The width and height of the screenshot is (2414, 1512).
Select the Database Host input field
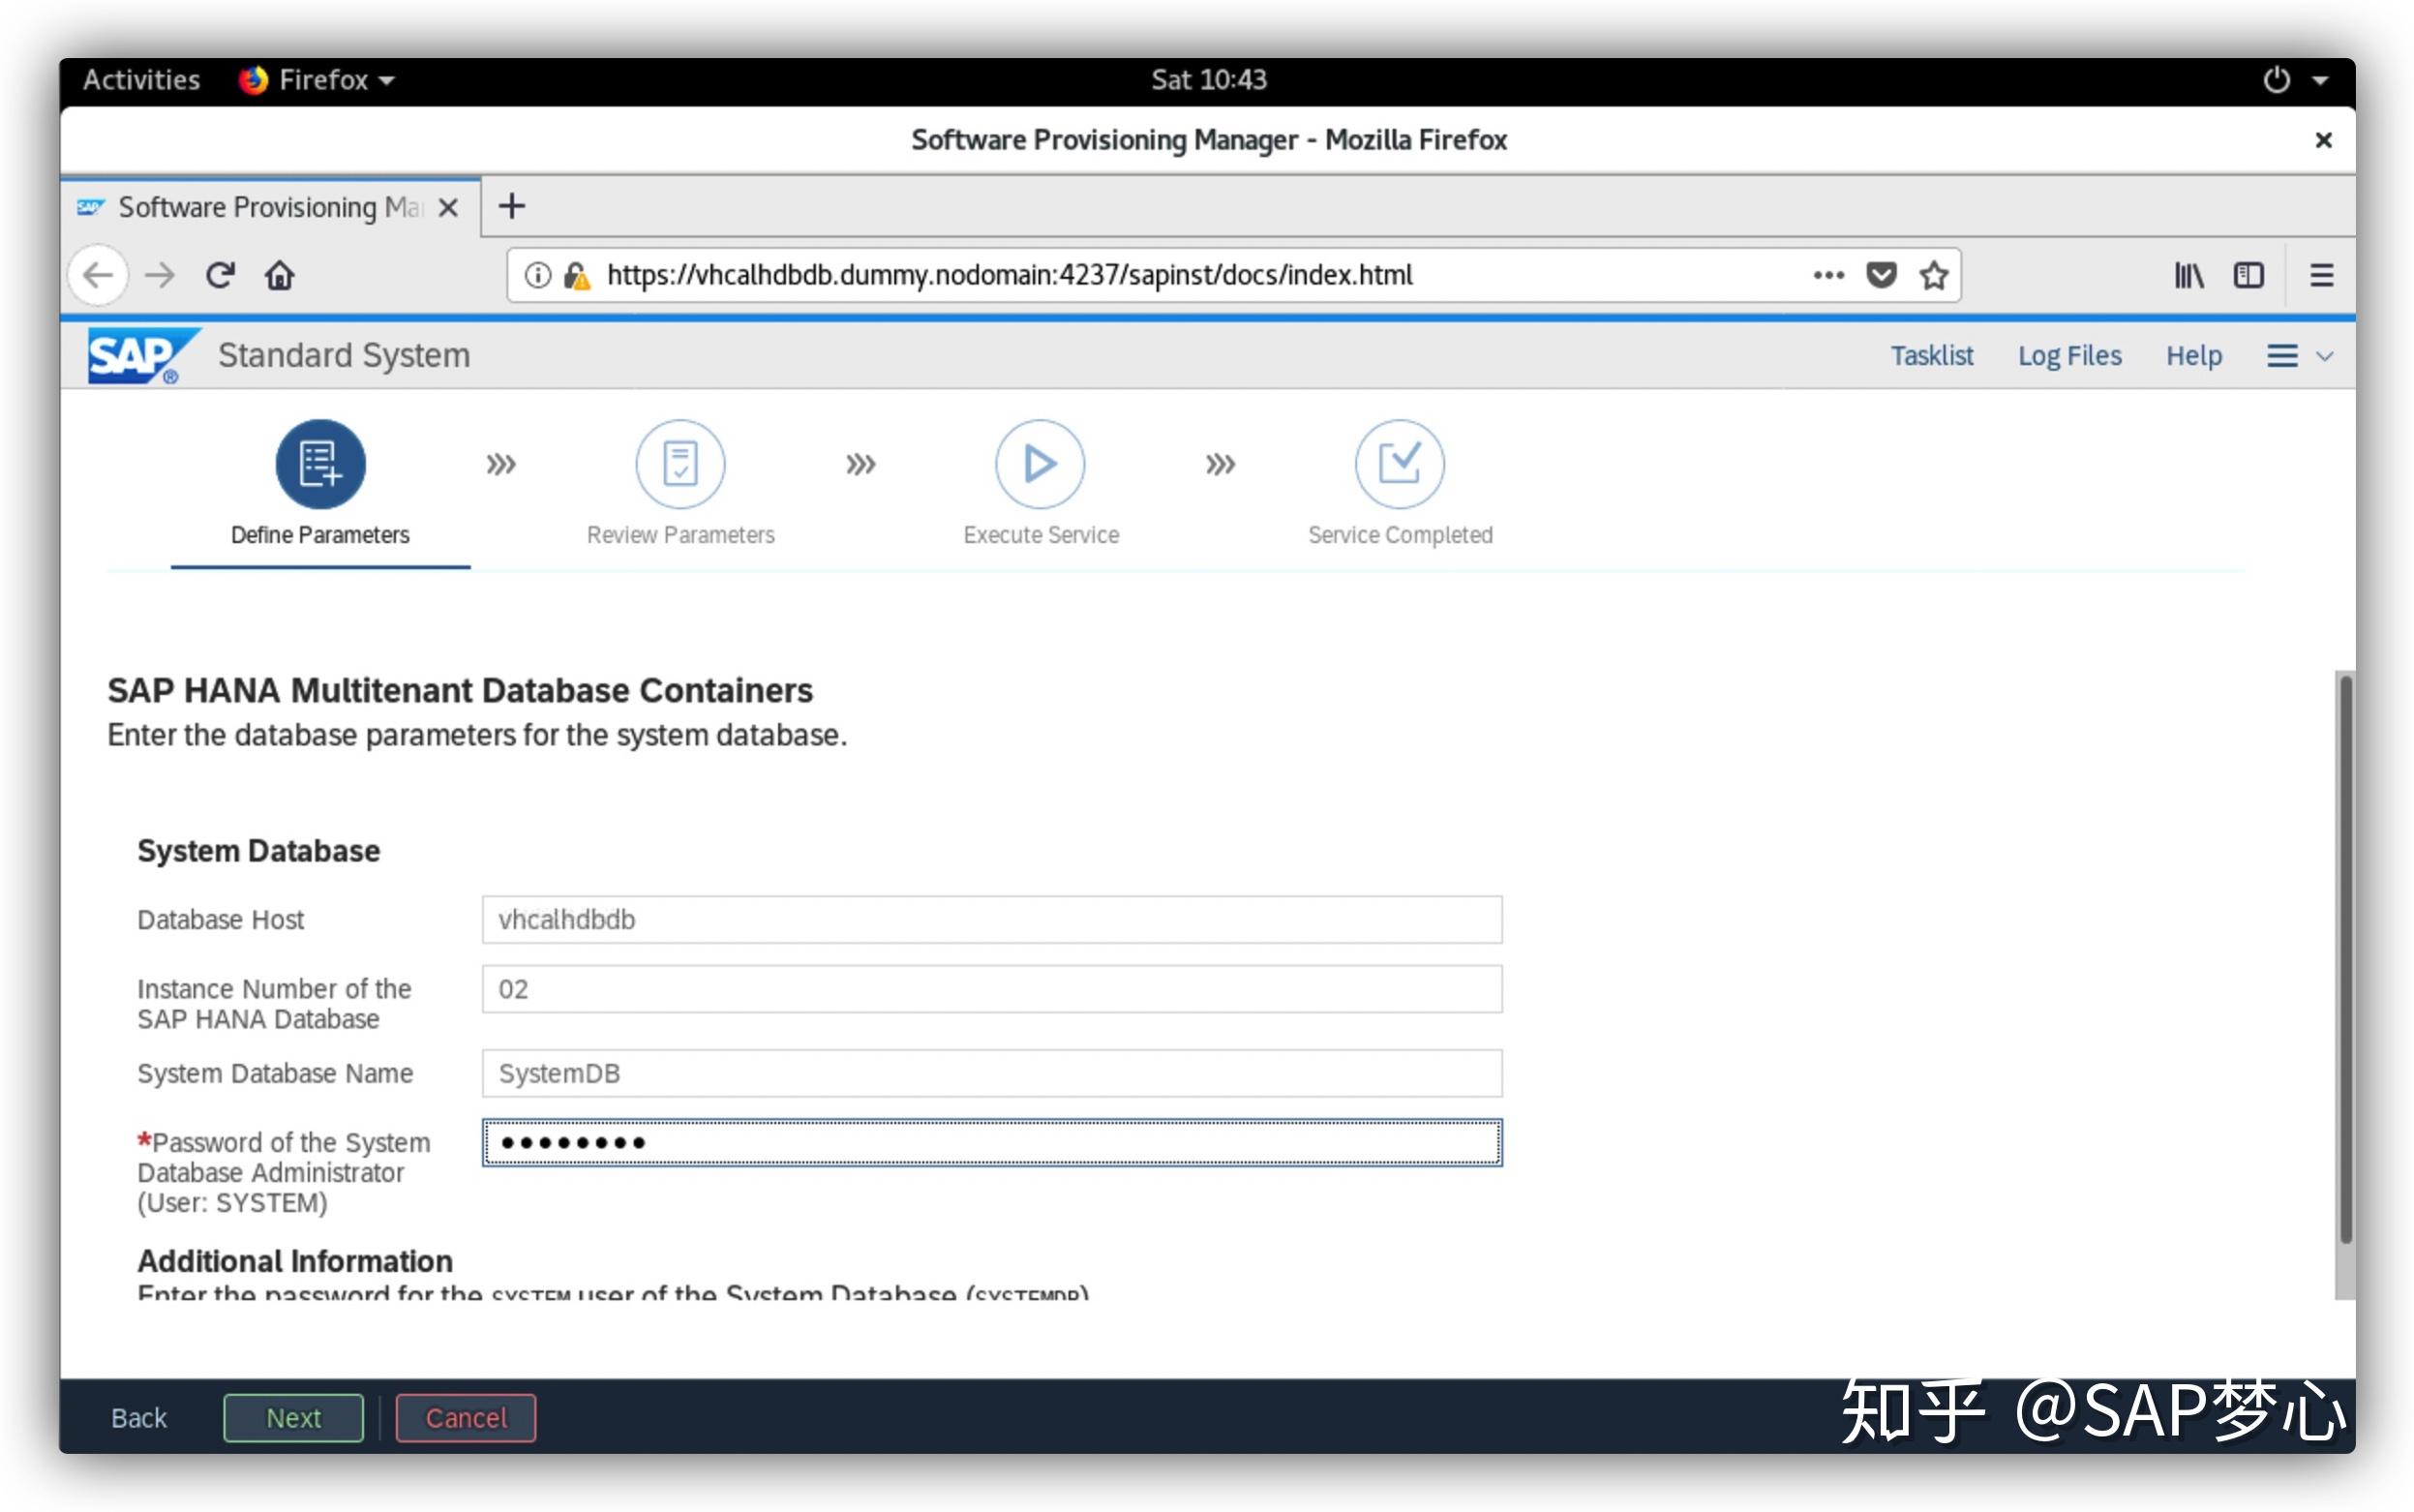[x=989, y=920]
